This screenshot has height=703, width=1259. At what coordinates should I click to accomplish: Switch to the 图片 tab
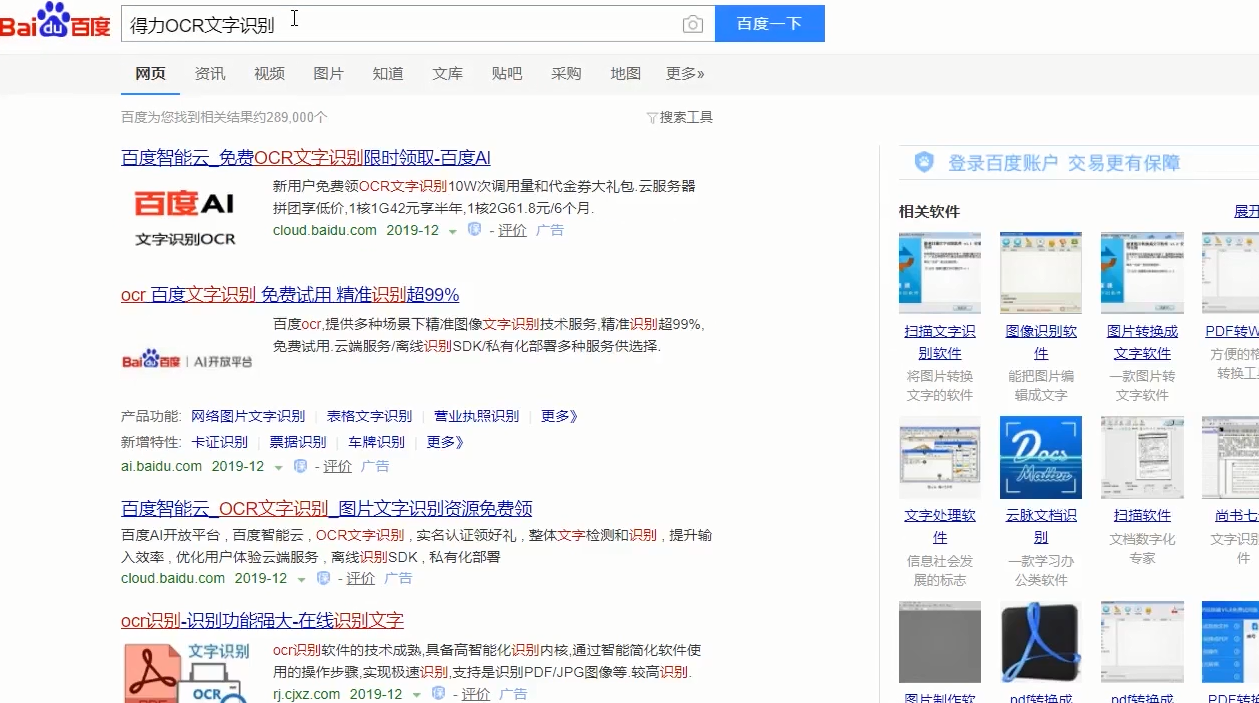[328, 74]
